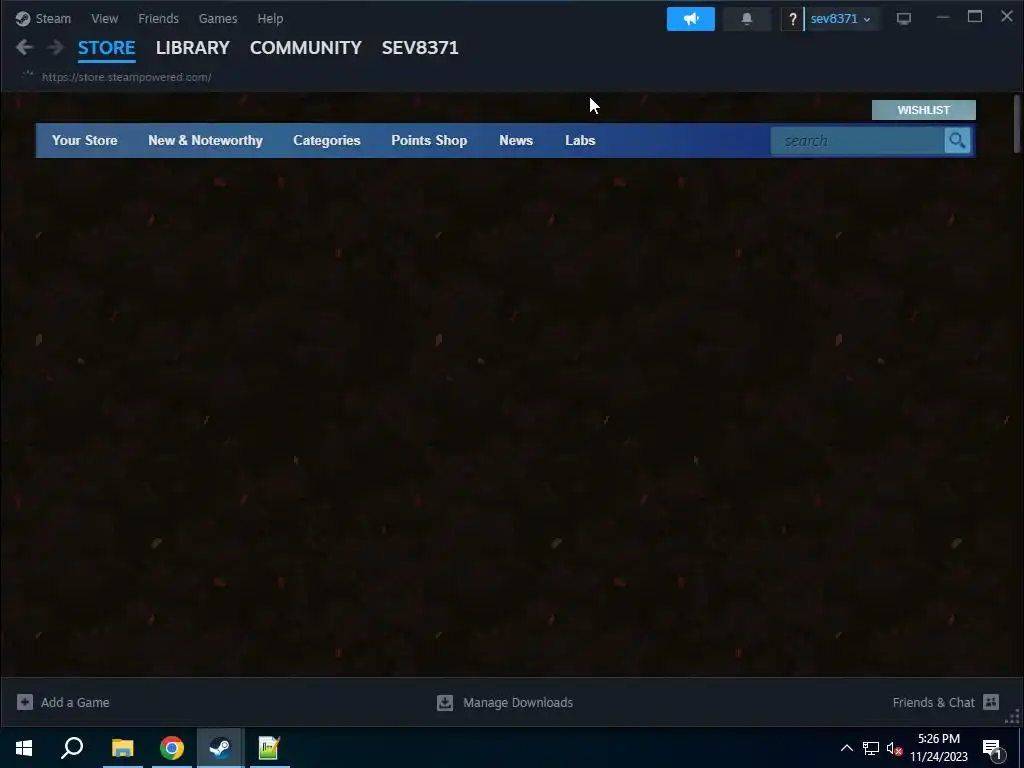Open the Games menu
Screen dimensions: 1024x768
point(217,18)
